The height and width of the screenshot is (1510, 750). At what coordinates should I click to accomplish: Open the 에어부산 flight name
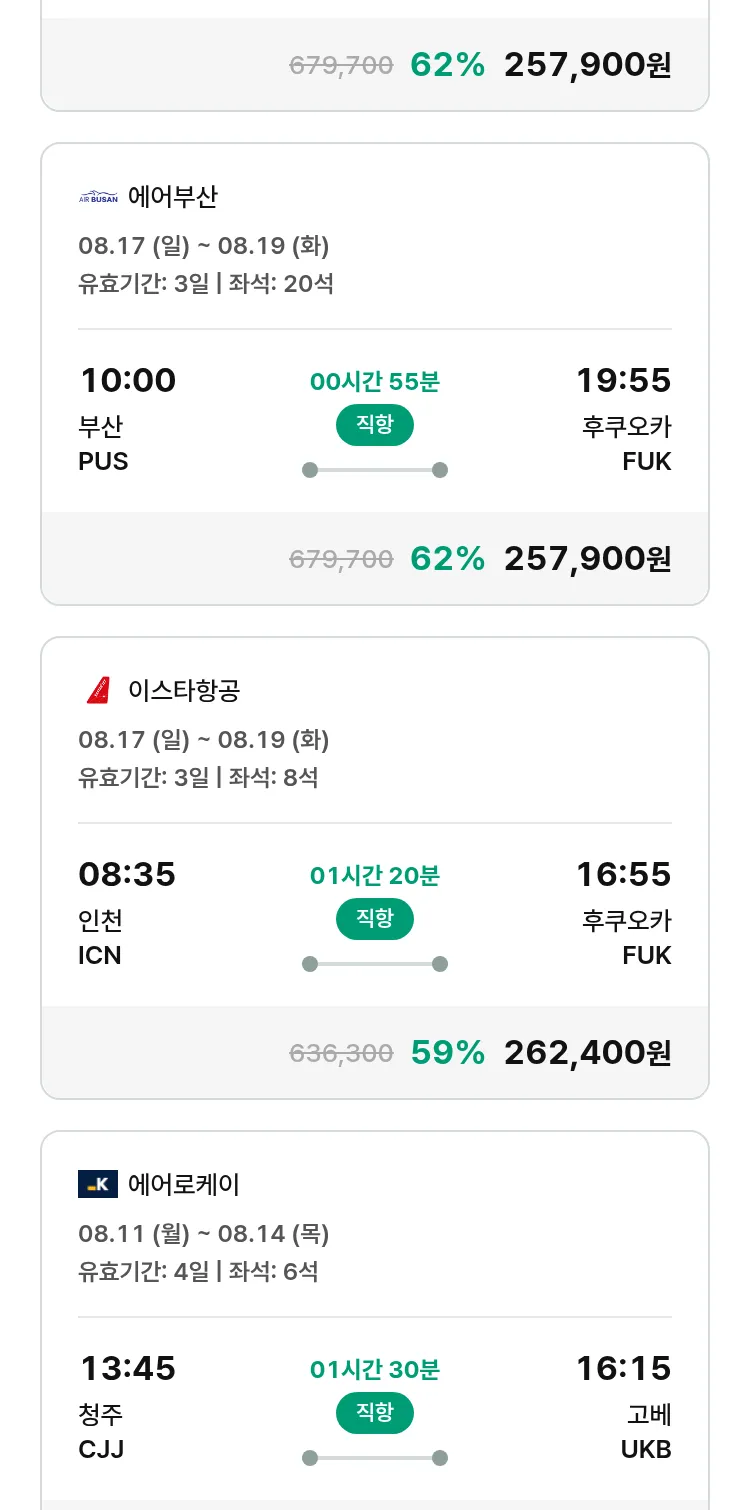coord(172,197)
